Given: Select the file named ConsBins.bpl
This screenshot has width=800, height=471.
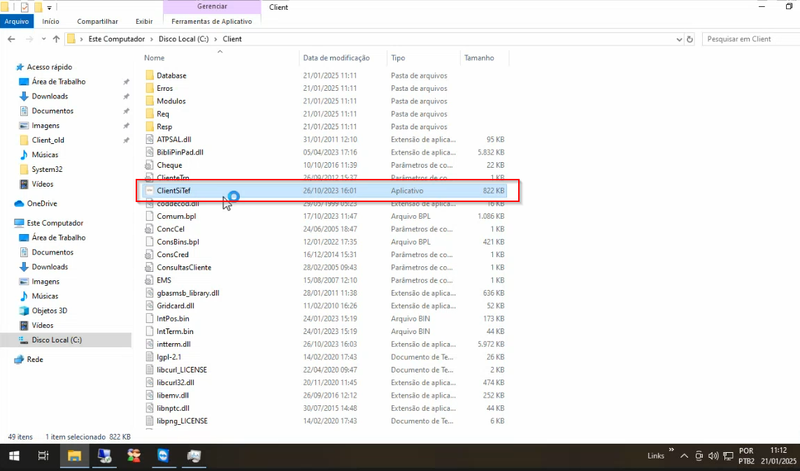Looking at the screenshot, I should click(x=178, y=241).
